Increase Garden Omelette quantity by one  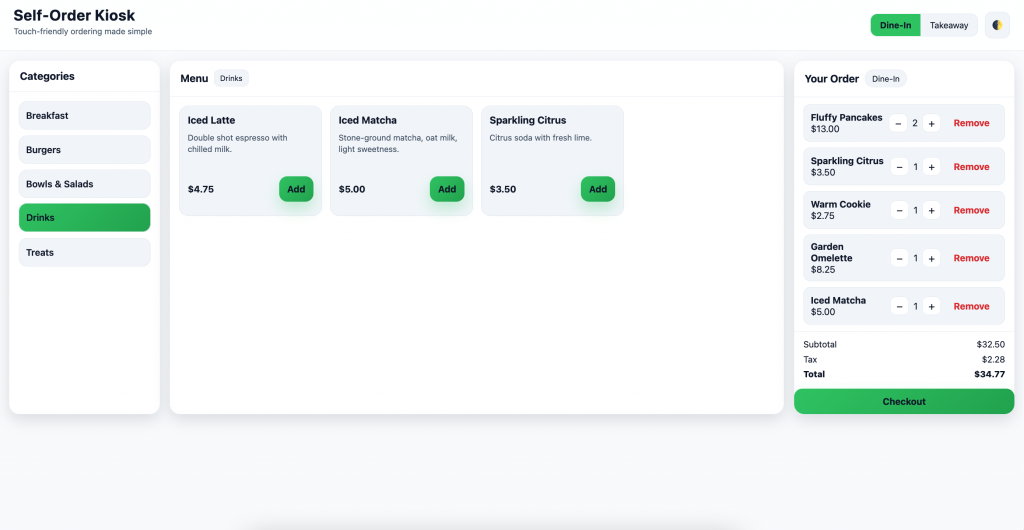point(932,259)
